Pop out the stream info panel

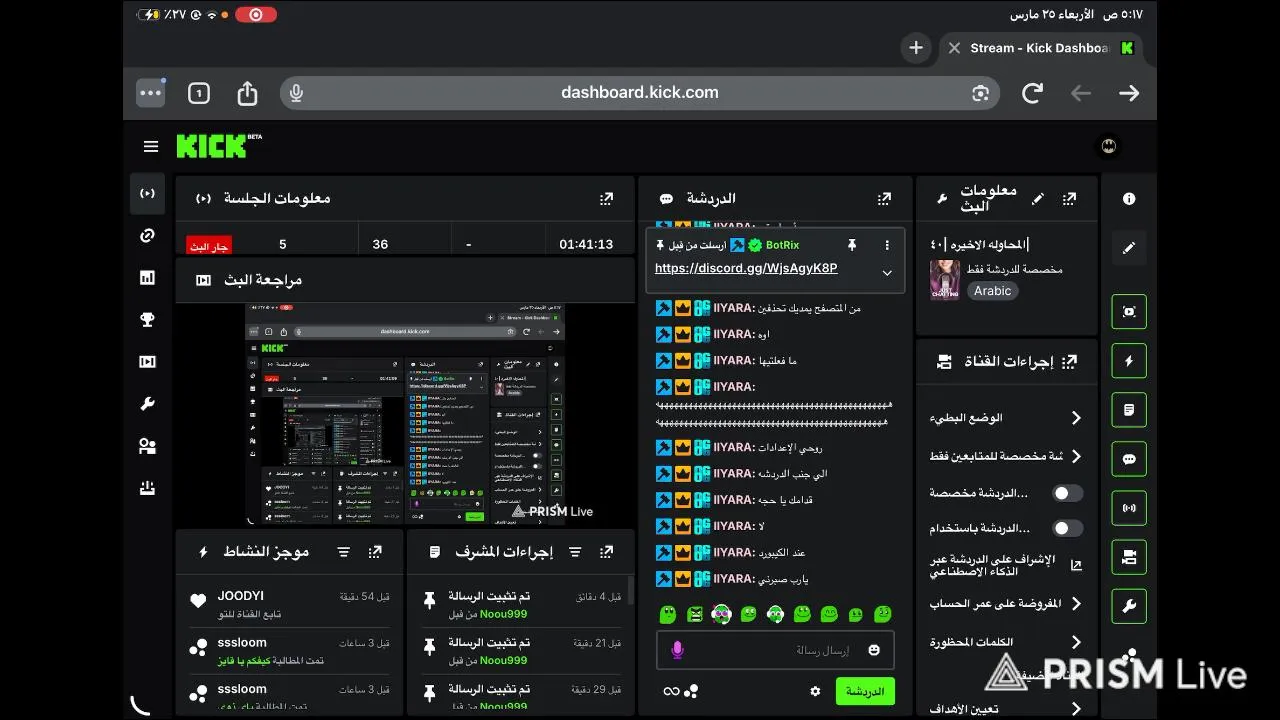[x=1070, y=199]
